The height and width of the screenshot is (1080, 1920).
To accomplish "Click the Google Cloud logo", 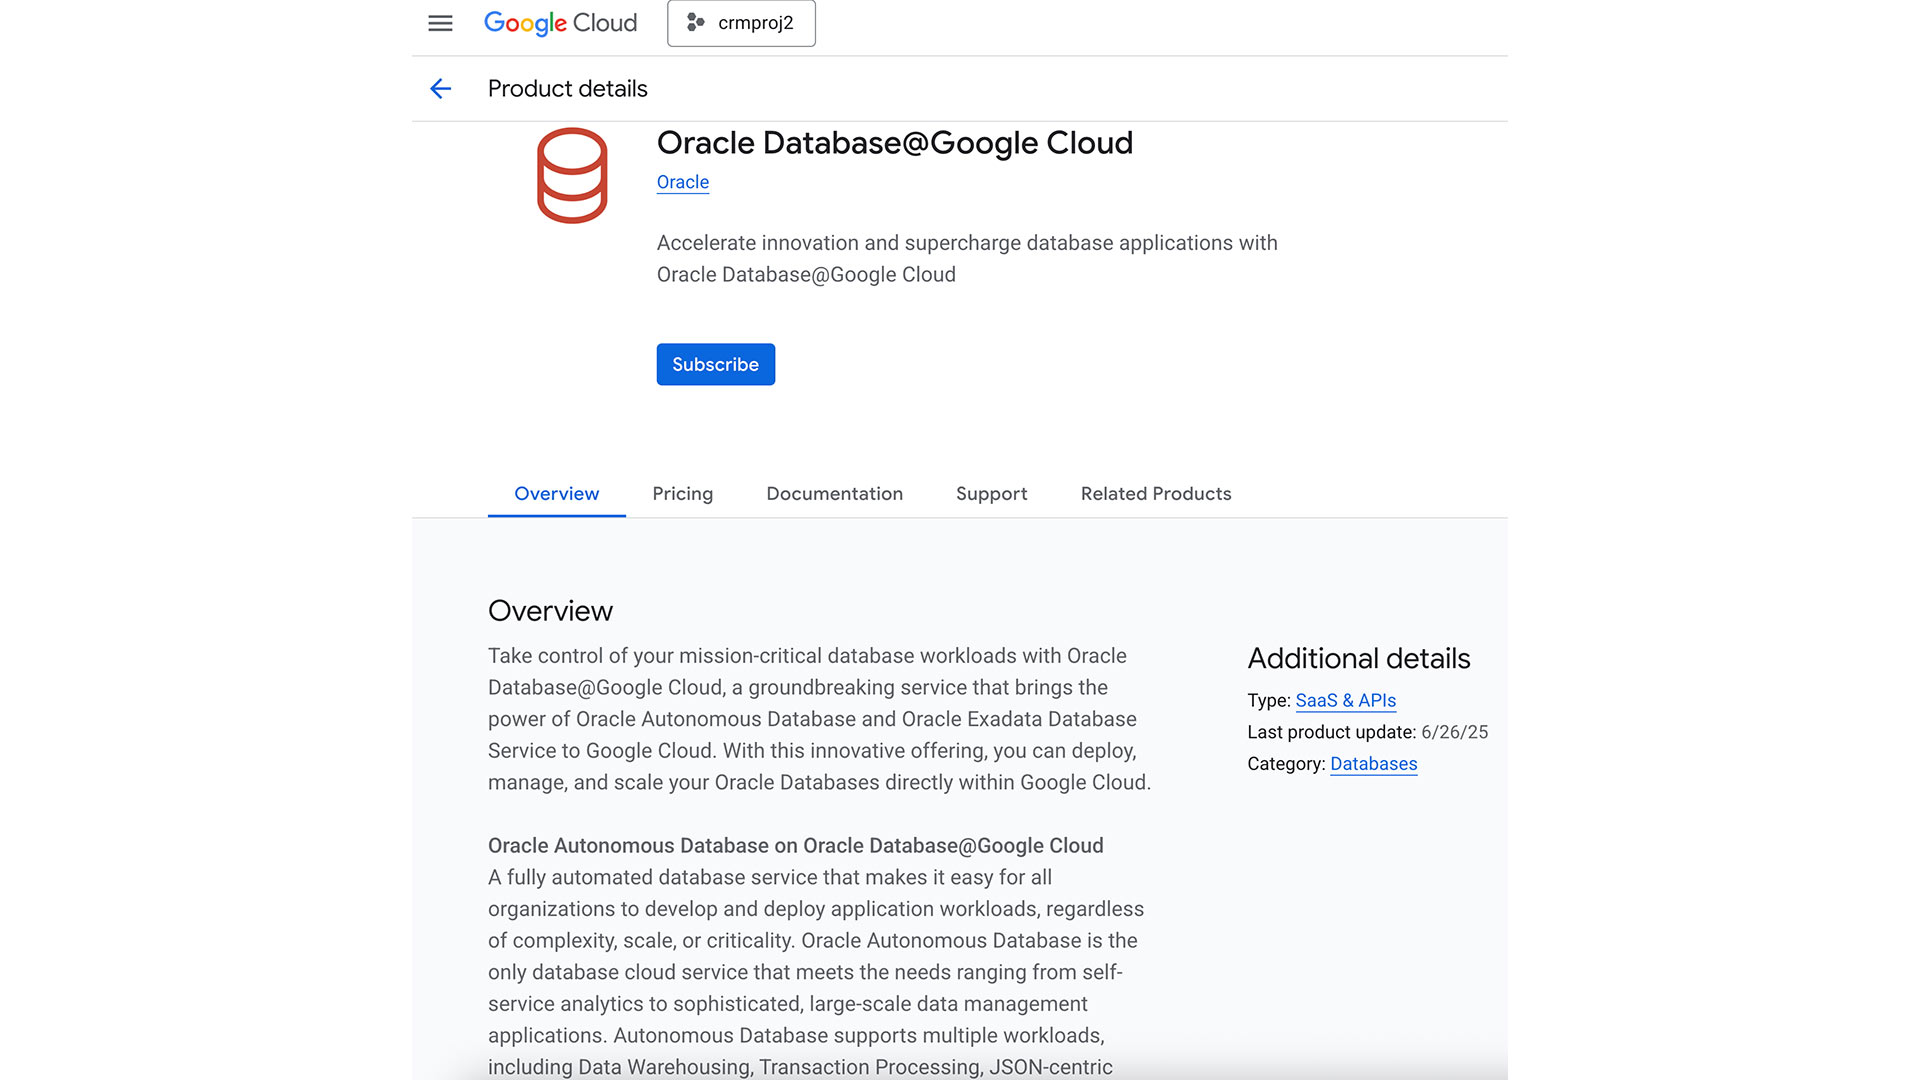I will [559, 23].
